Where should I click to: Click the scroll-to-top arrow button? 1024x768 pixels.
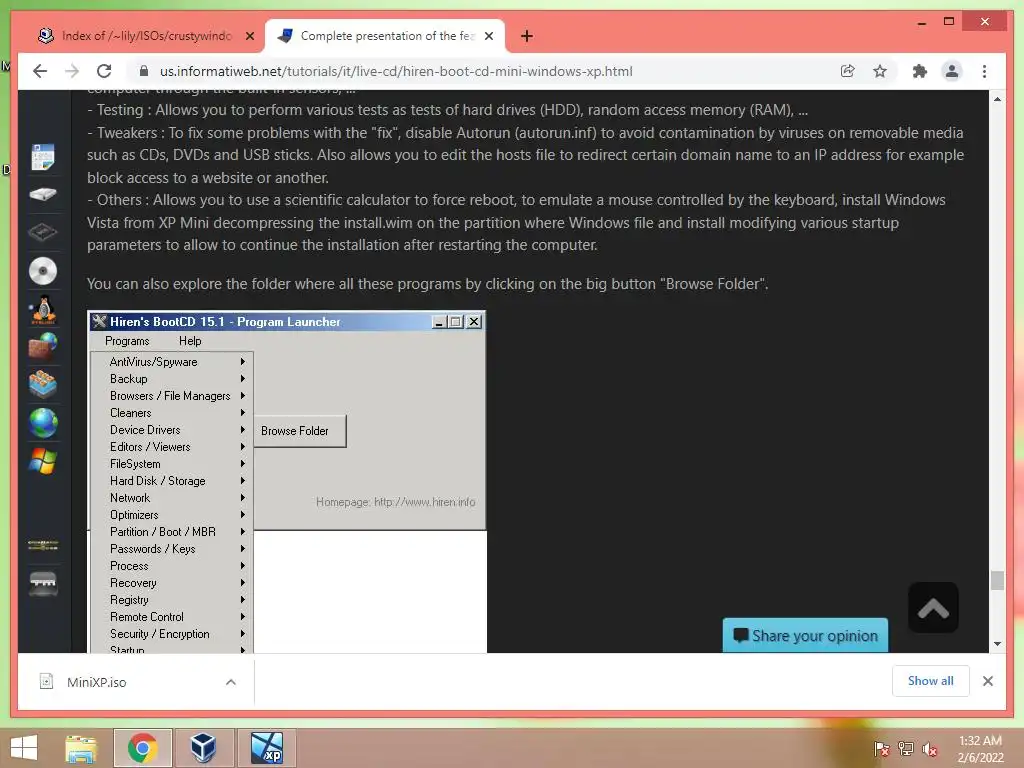click(x=933, y=607)
